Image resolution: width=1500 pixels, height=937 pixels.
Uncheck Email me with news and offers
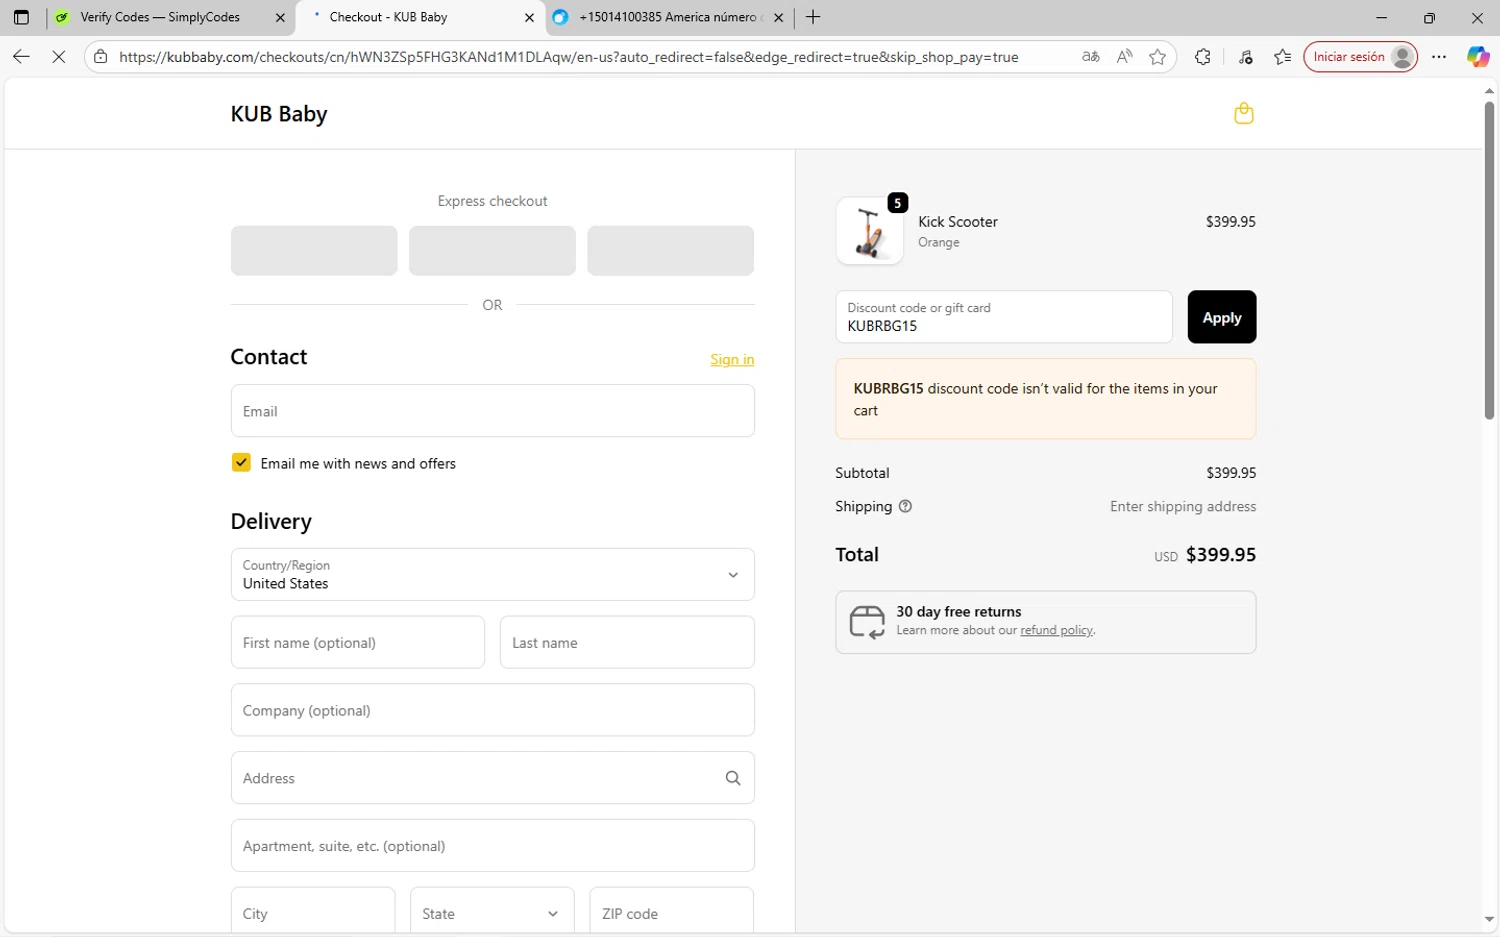coord(241,462)
